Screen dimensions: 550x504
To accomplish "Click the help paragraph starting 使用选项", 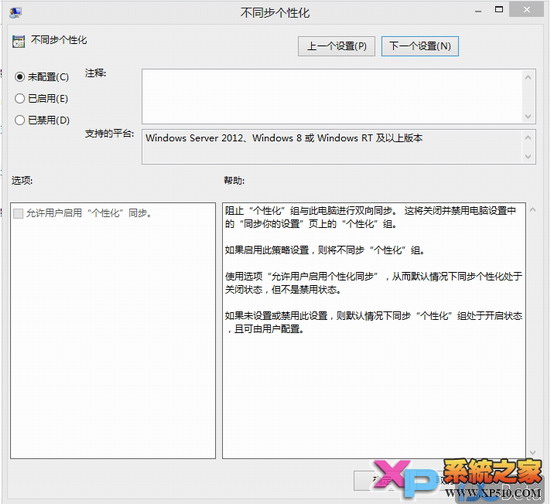I will [x=374, y=283].
